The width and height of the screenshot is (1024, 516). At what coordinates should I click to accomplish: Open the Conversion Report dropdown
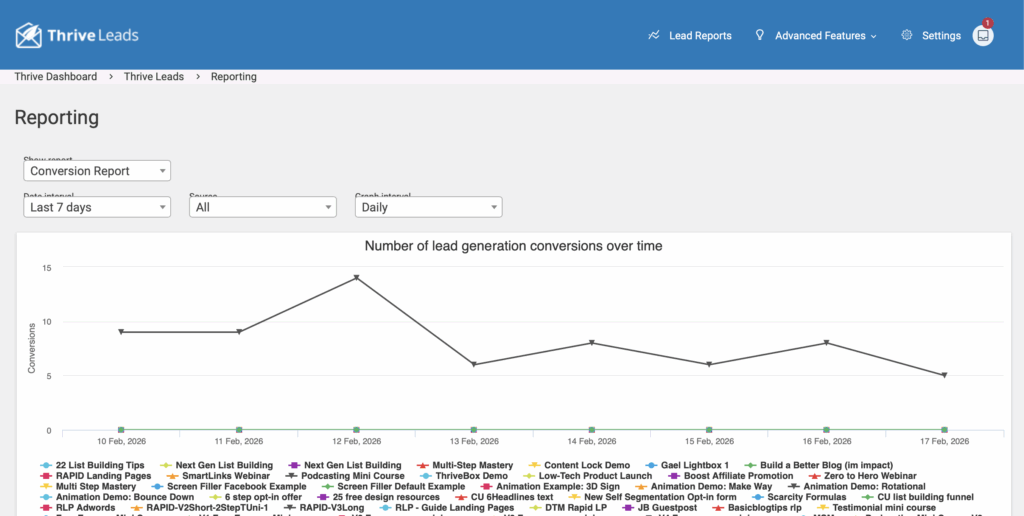[97, 171]
